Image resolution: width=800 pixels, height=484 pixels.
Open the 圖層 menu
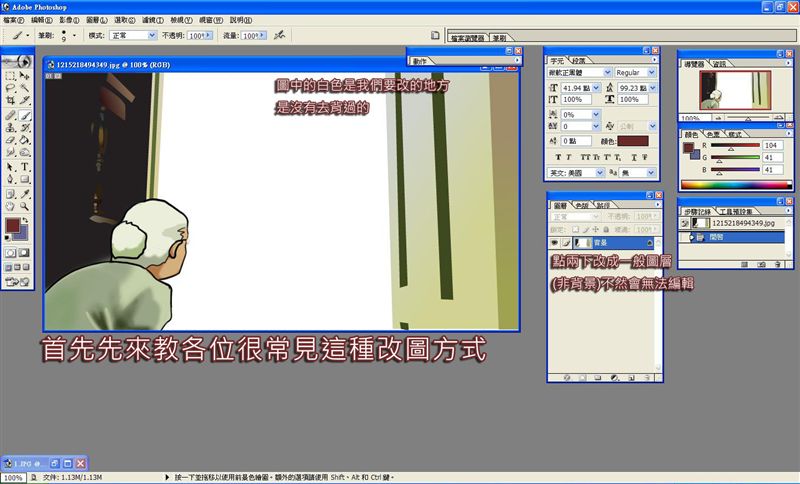tap(96, 20)
